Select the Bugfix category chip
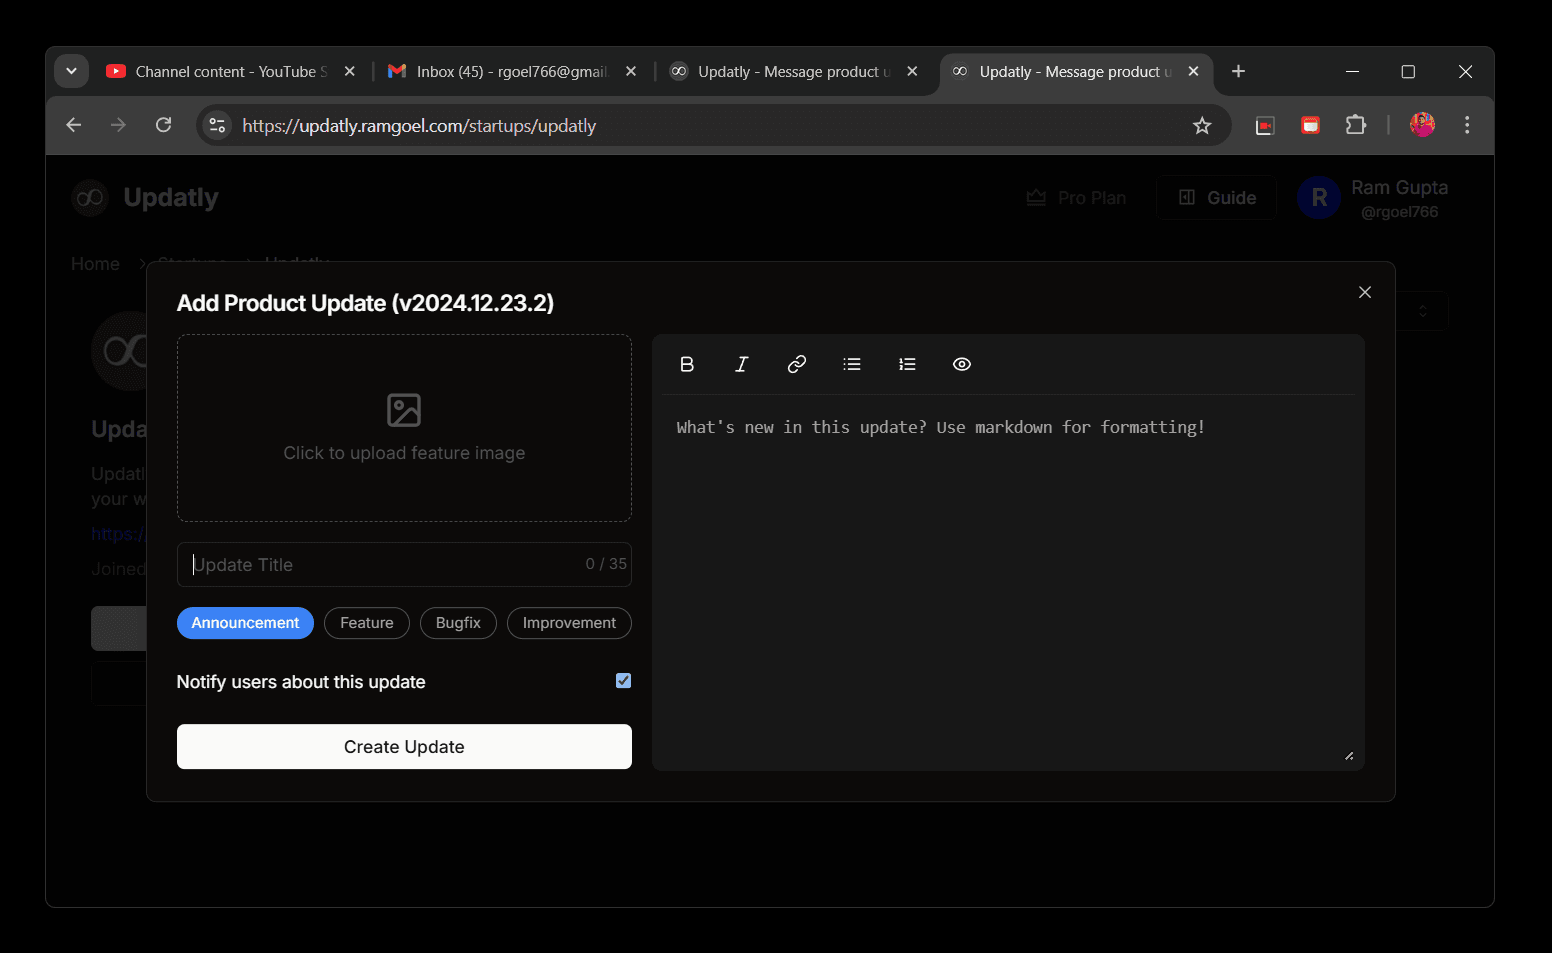Viewport: 1552px width, 953px height. tap(458, 623)
